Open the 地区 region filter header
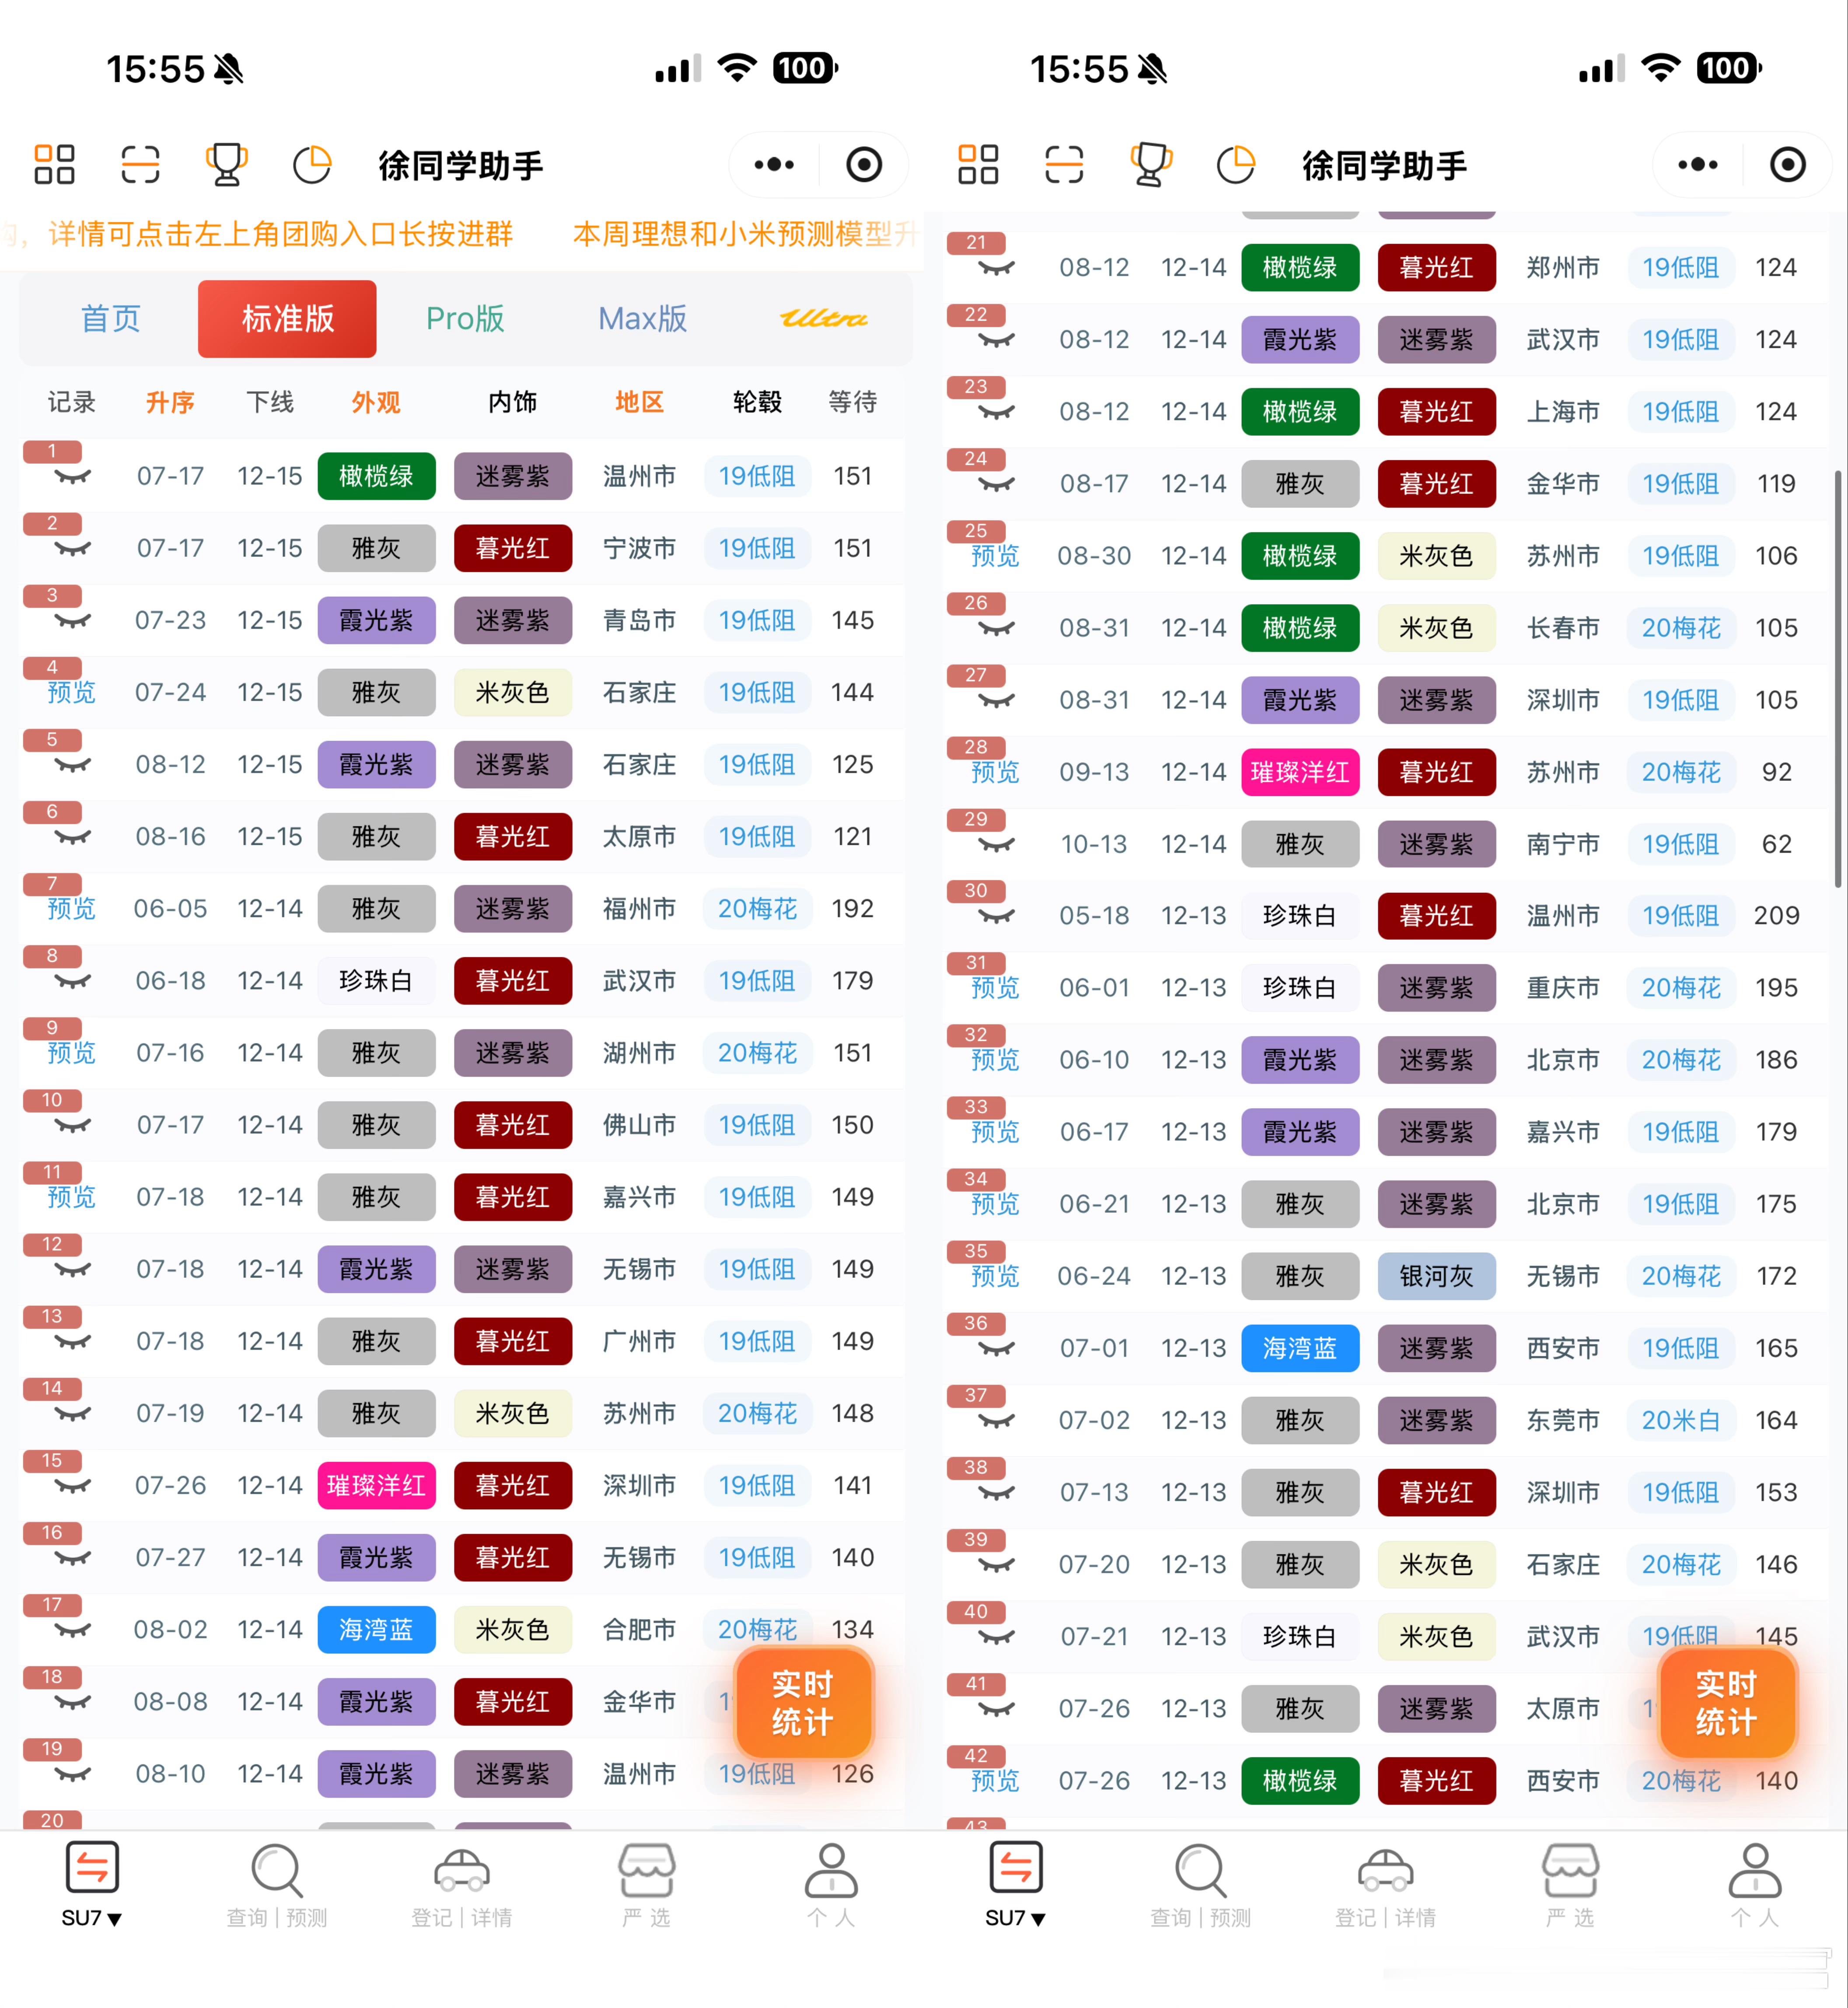1848x2008 pixels. point(639,402)
